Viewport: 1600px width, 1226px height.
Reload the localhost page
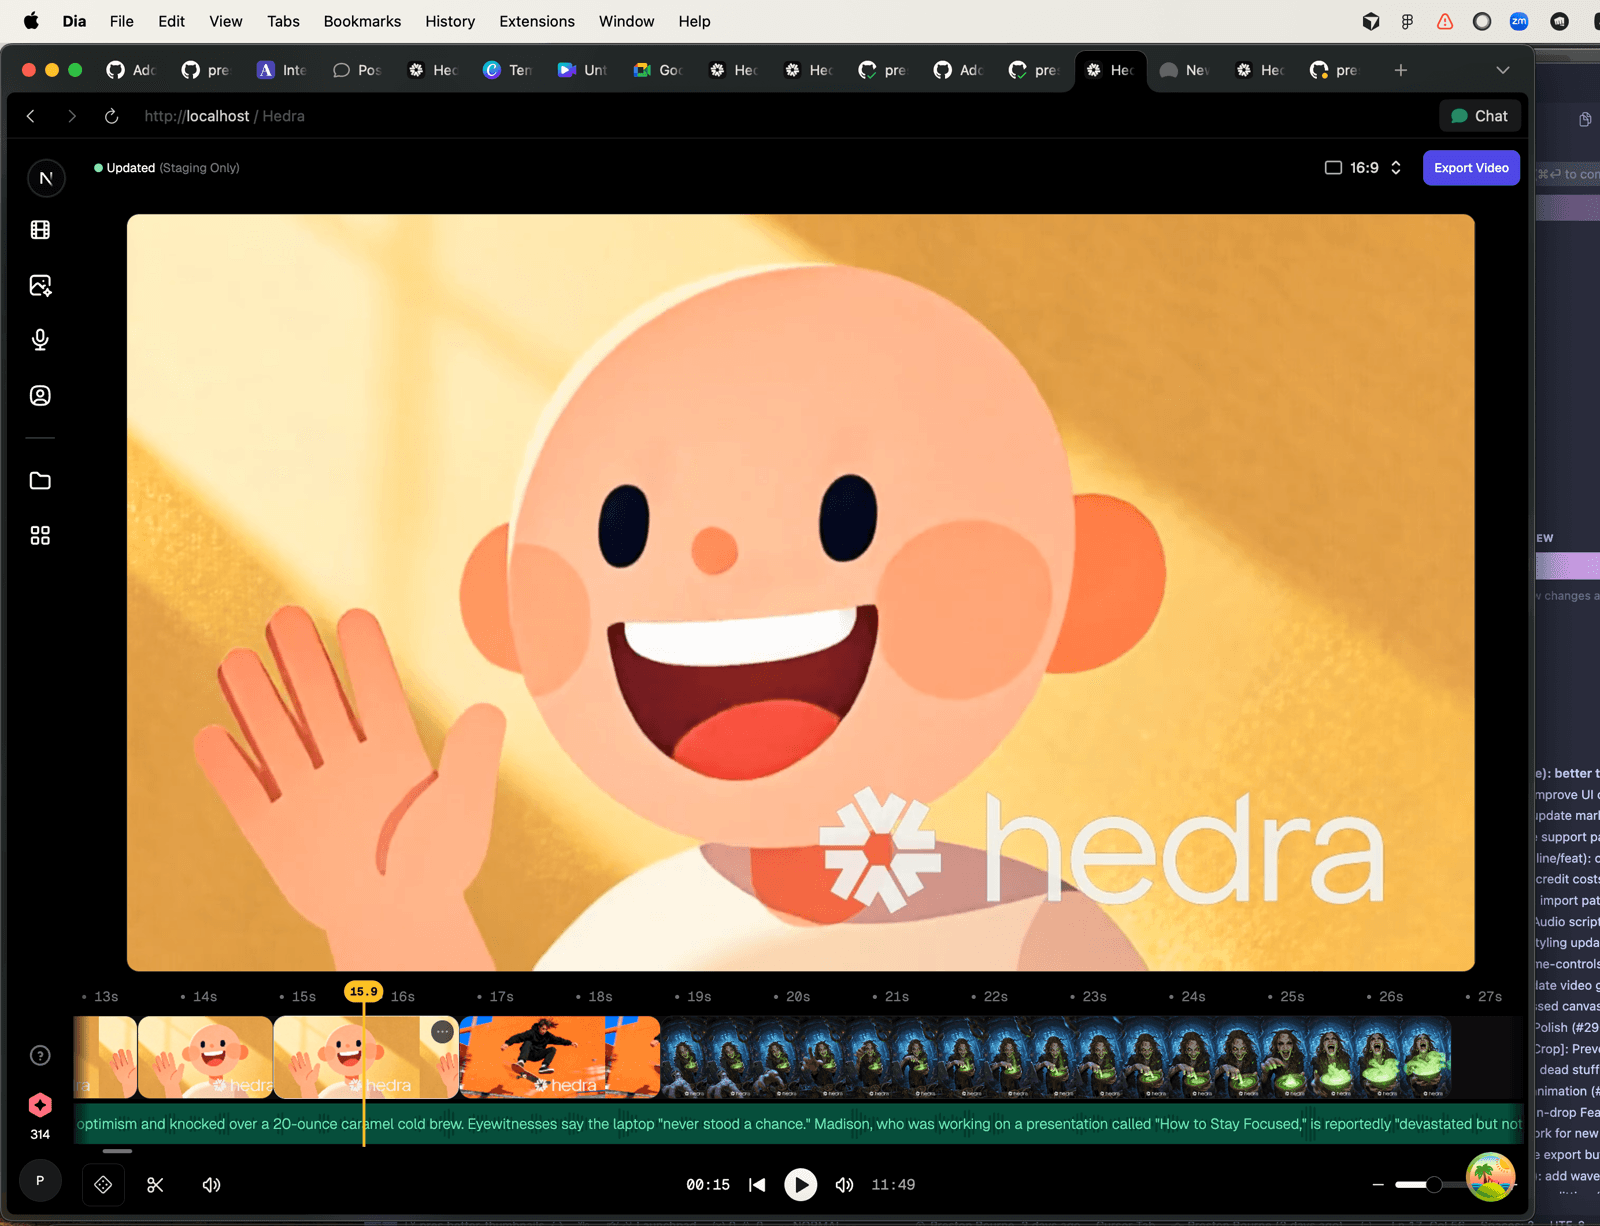(x=112, y=116)
